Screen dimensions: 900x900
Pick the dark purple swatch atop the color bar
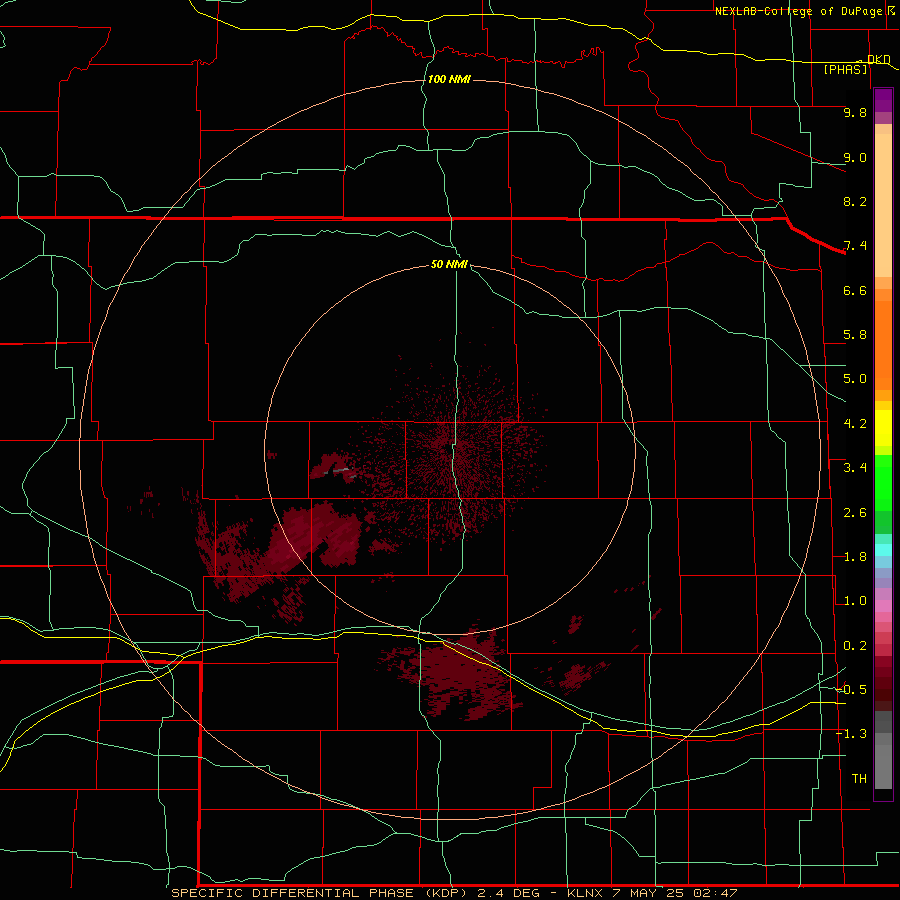point(883,98)
